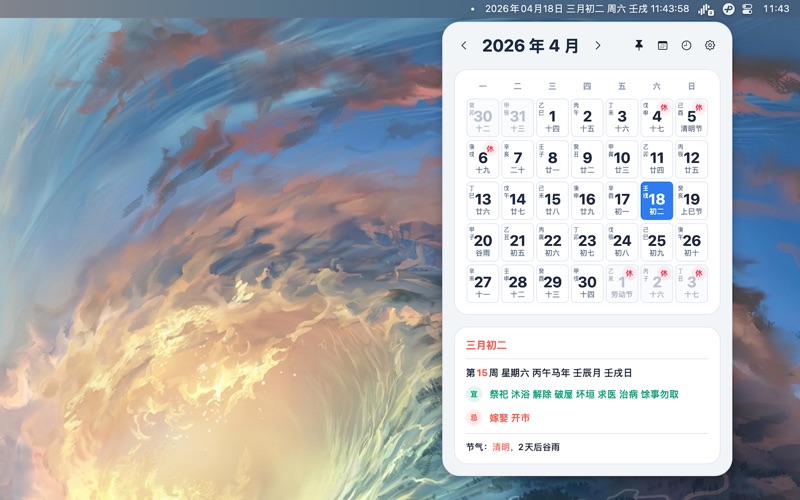Screen dimensions: 800x500
Task: Select April 2 in the calendar
Action: pos(587,118)
